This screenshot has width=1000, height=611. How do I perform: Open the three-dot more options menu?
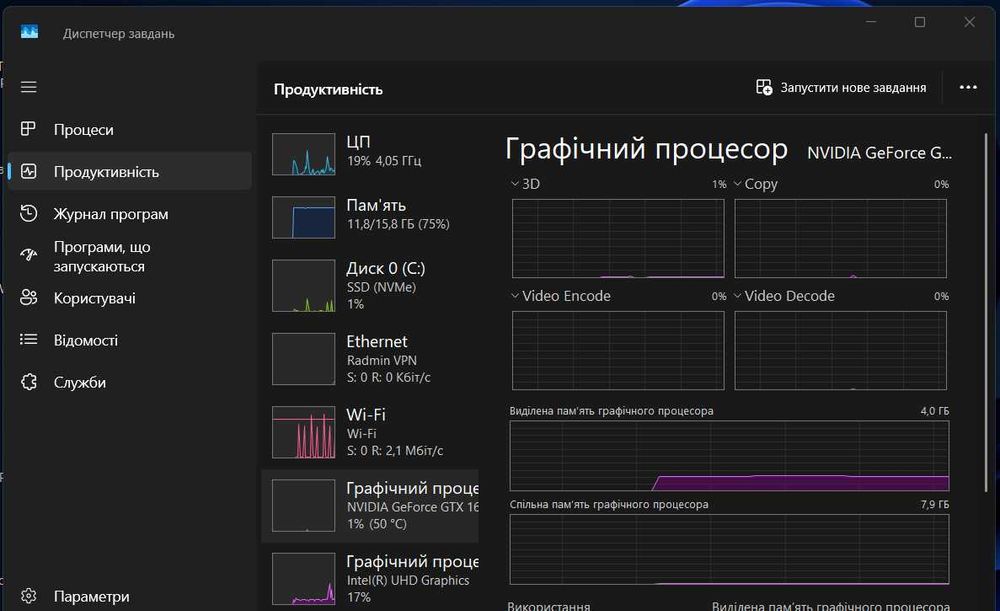click(x=968, y=87)
